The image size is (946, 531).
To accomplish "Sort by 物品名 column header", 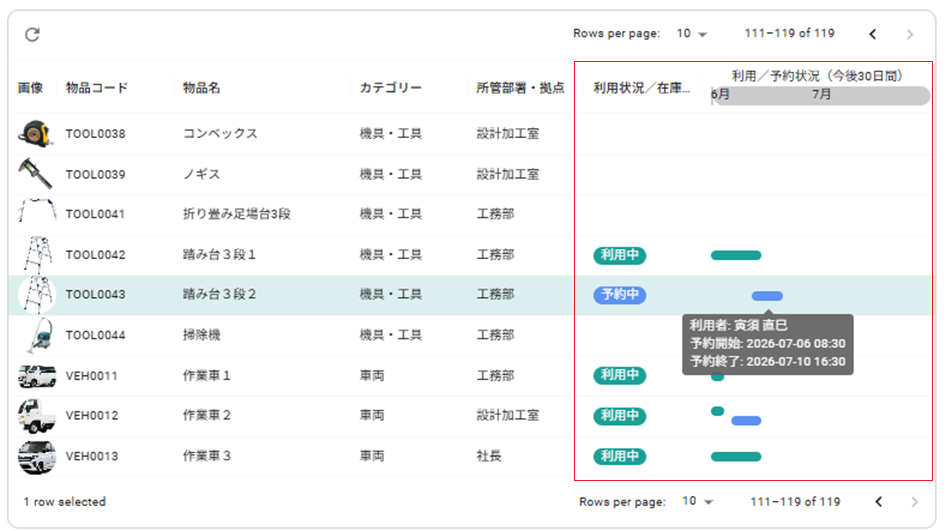I will (202, 88).
